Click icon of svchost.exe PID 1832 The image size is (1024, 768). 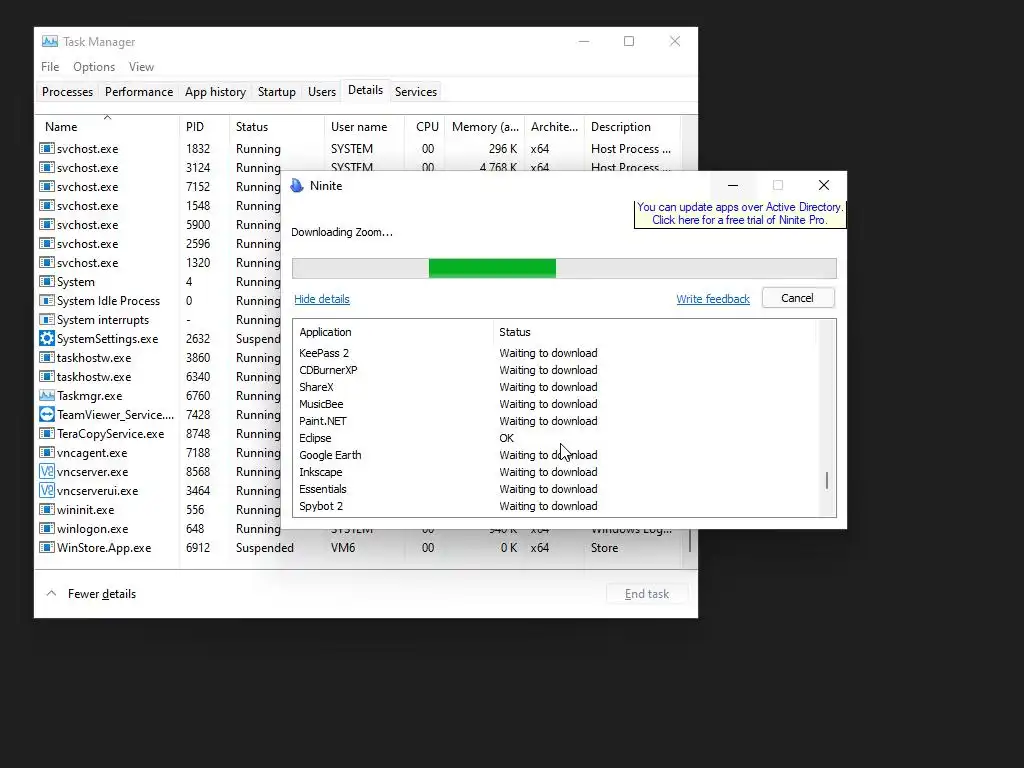[47, 148]
